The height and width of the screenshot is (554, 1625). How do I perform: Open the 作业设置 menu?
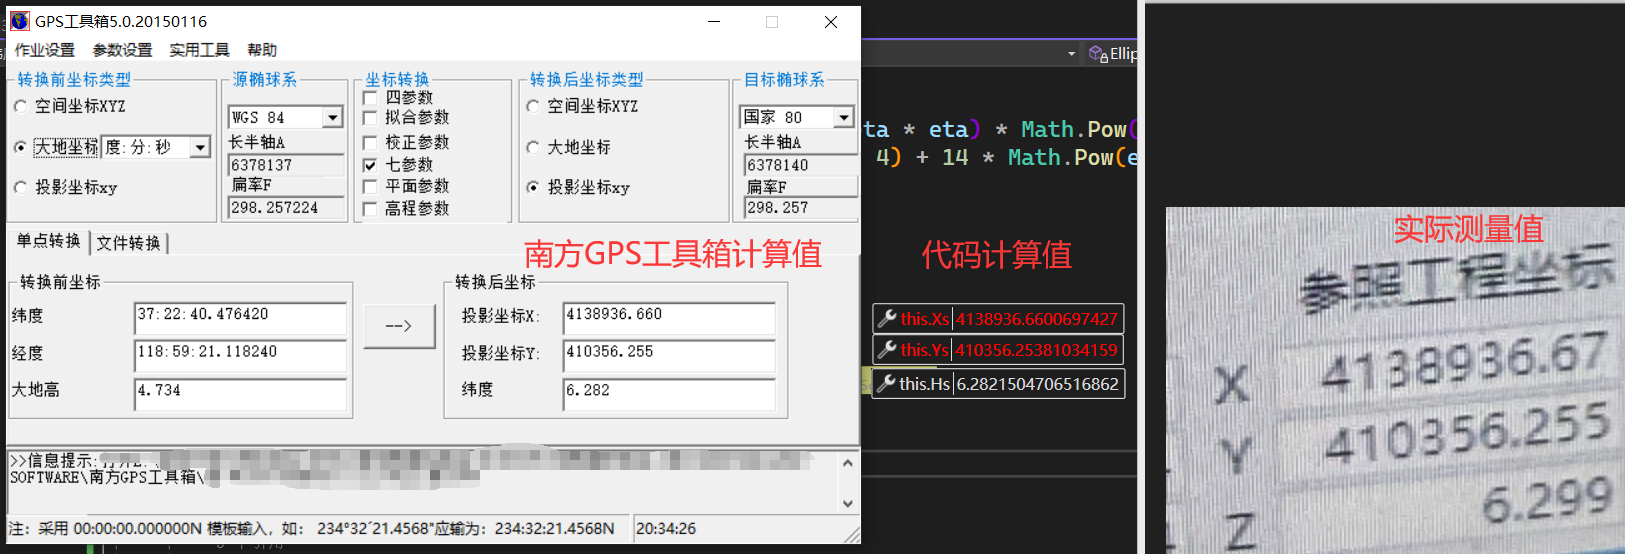(44, 50)
